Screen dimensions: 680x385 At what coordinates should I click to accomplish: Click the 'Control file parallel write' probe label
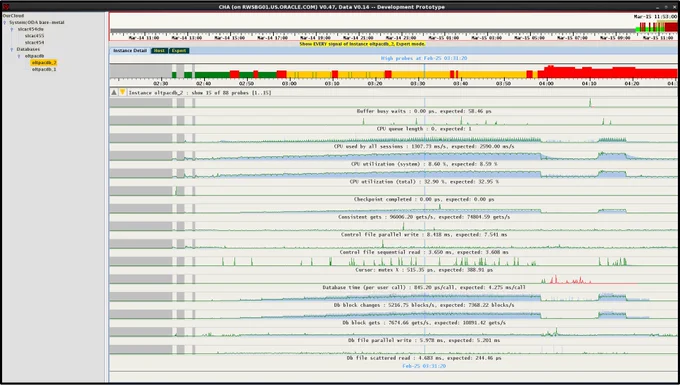(424, 235)
